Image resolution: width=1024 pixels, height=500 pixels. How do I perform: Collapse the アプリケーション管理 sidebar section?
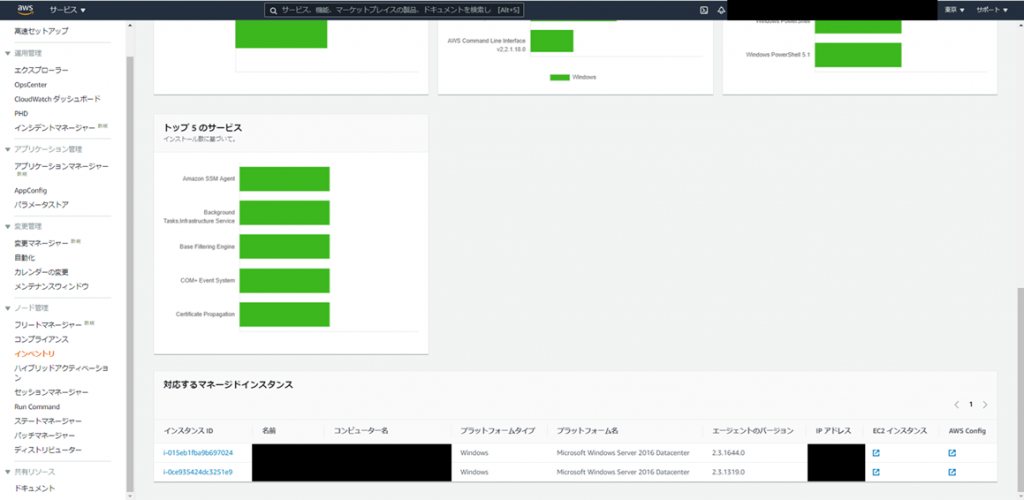click(8, 149)
